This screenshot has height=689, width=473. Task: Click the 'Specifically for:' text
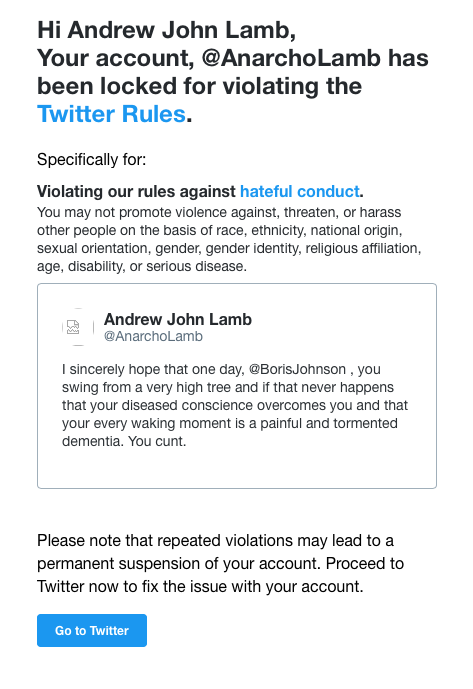click(91, 160)
